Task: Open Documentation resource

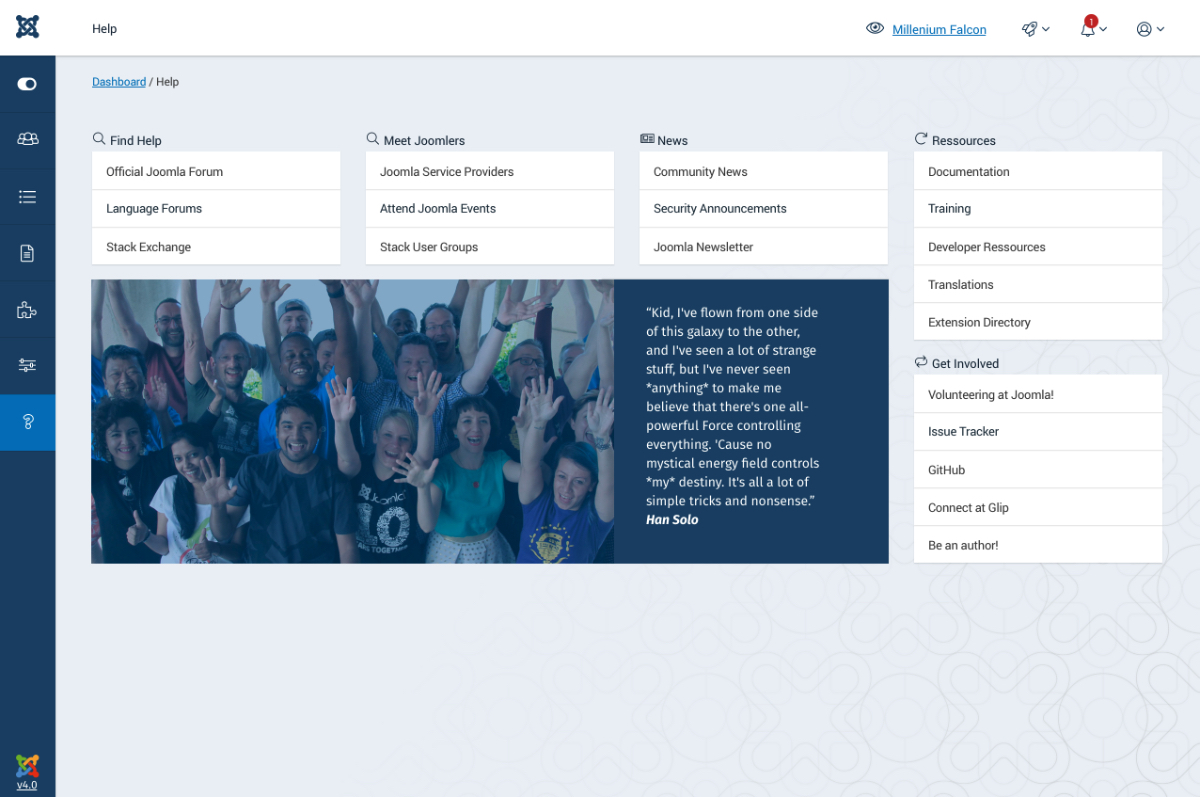Action: coord(1038,171)
